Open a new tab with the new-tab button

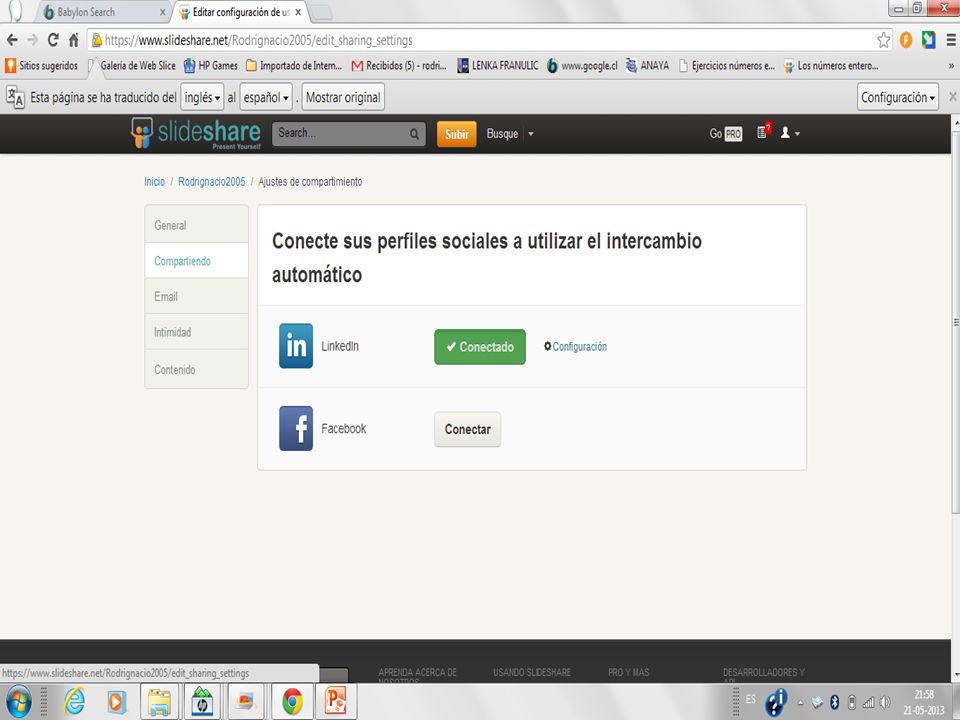(x=322, y=12)
